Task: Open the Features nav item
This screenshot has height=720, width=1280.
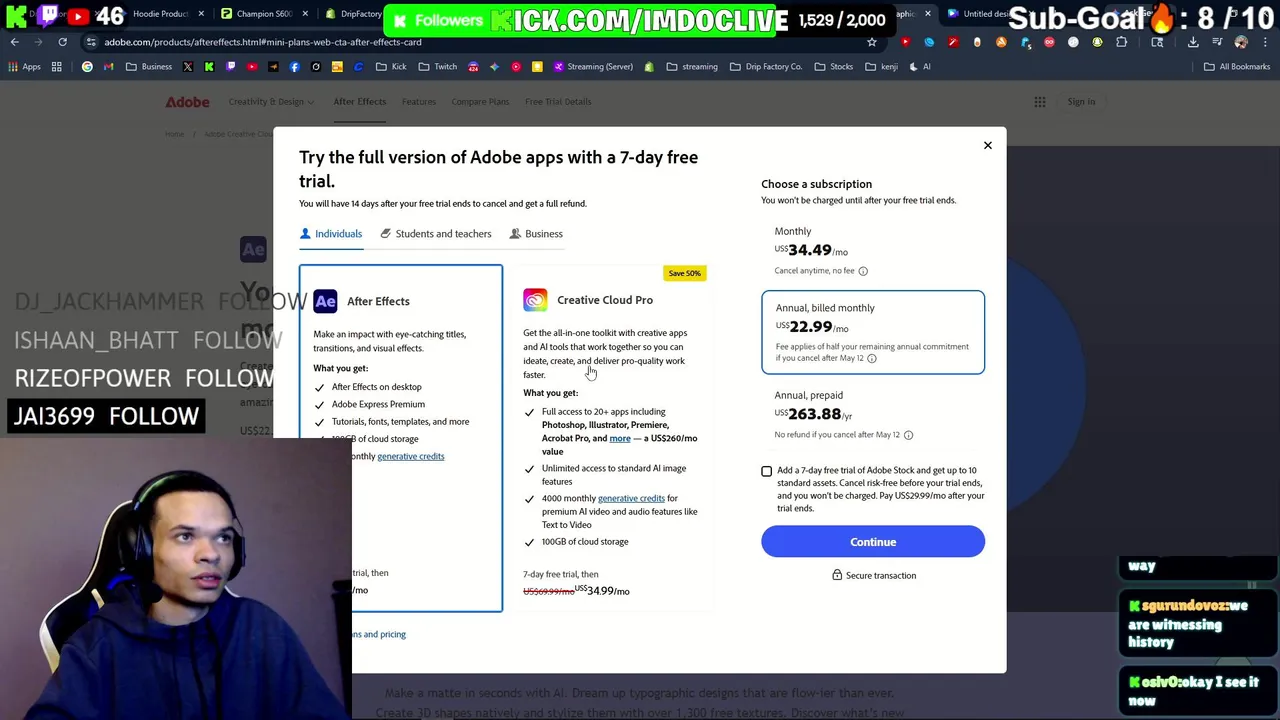Action: 419,102
